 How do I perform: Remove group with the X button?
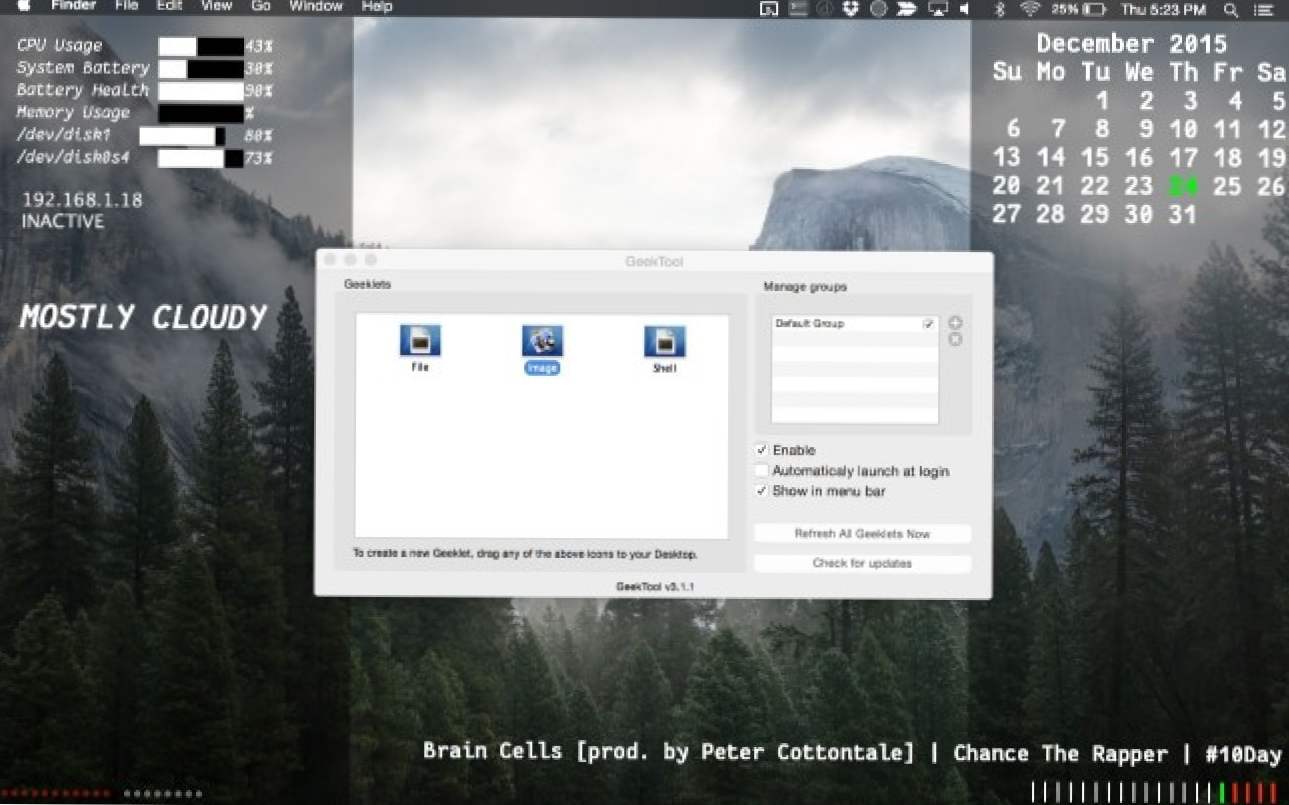pyautogui.click(x=955, y=340)
